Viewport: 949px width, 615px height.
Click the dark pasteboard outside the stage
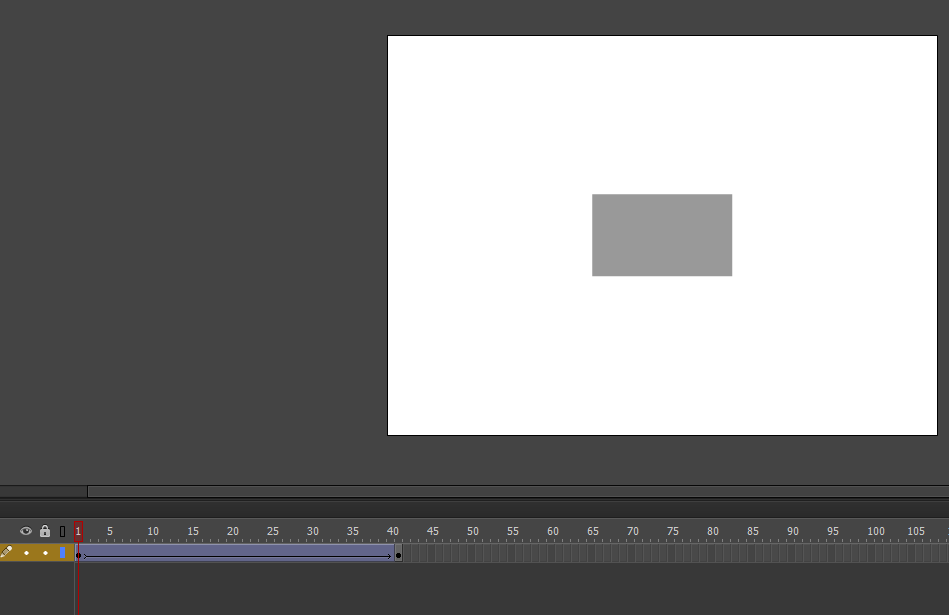(182, 242)
